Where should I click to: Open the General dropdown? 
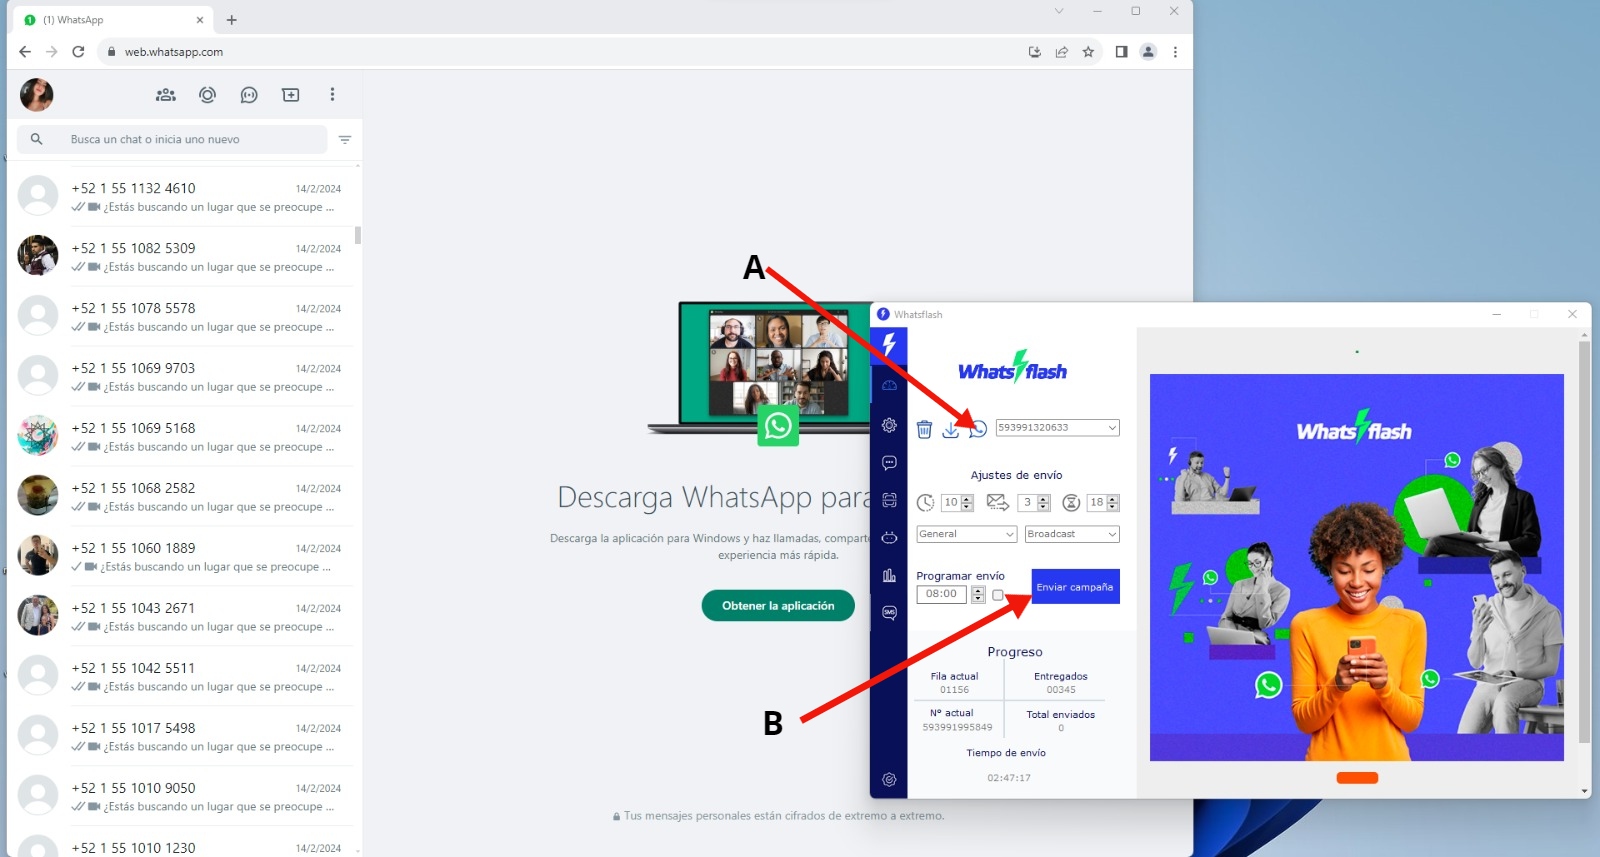[966, 534]
